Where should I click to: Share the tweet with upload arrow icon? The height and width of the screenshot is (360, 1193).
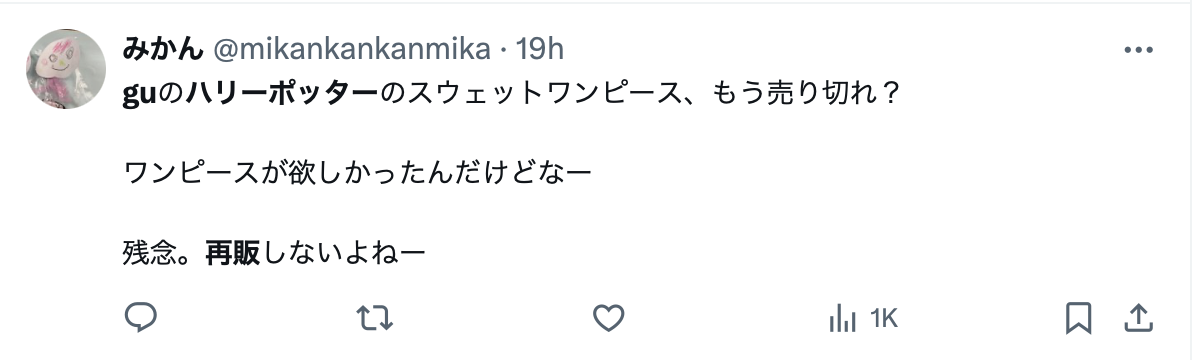point(1136,318)
